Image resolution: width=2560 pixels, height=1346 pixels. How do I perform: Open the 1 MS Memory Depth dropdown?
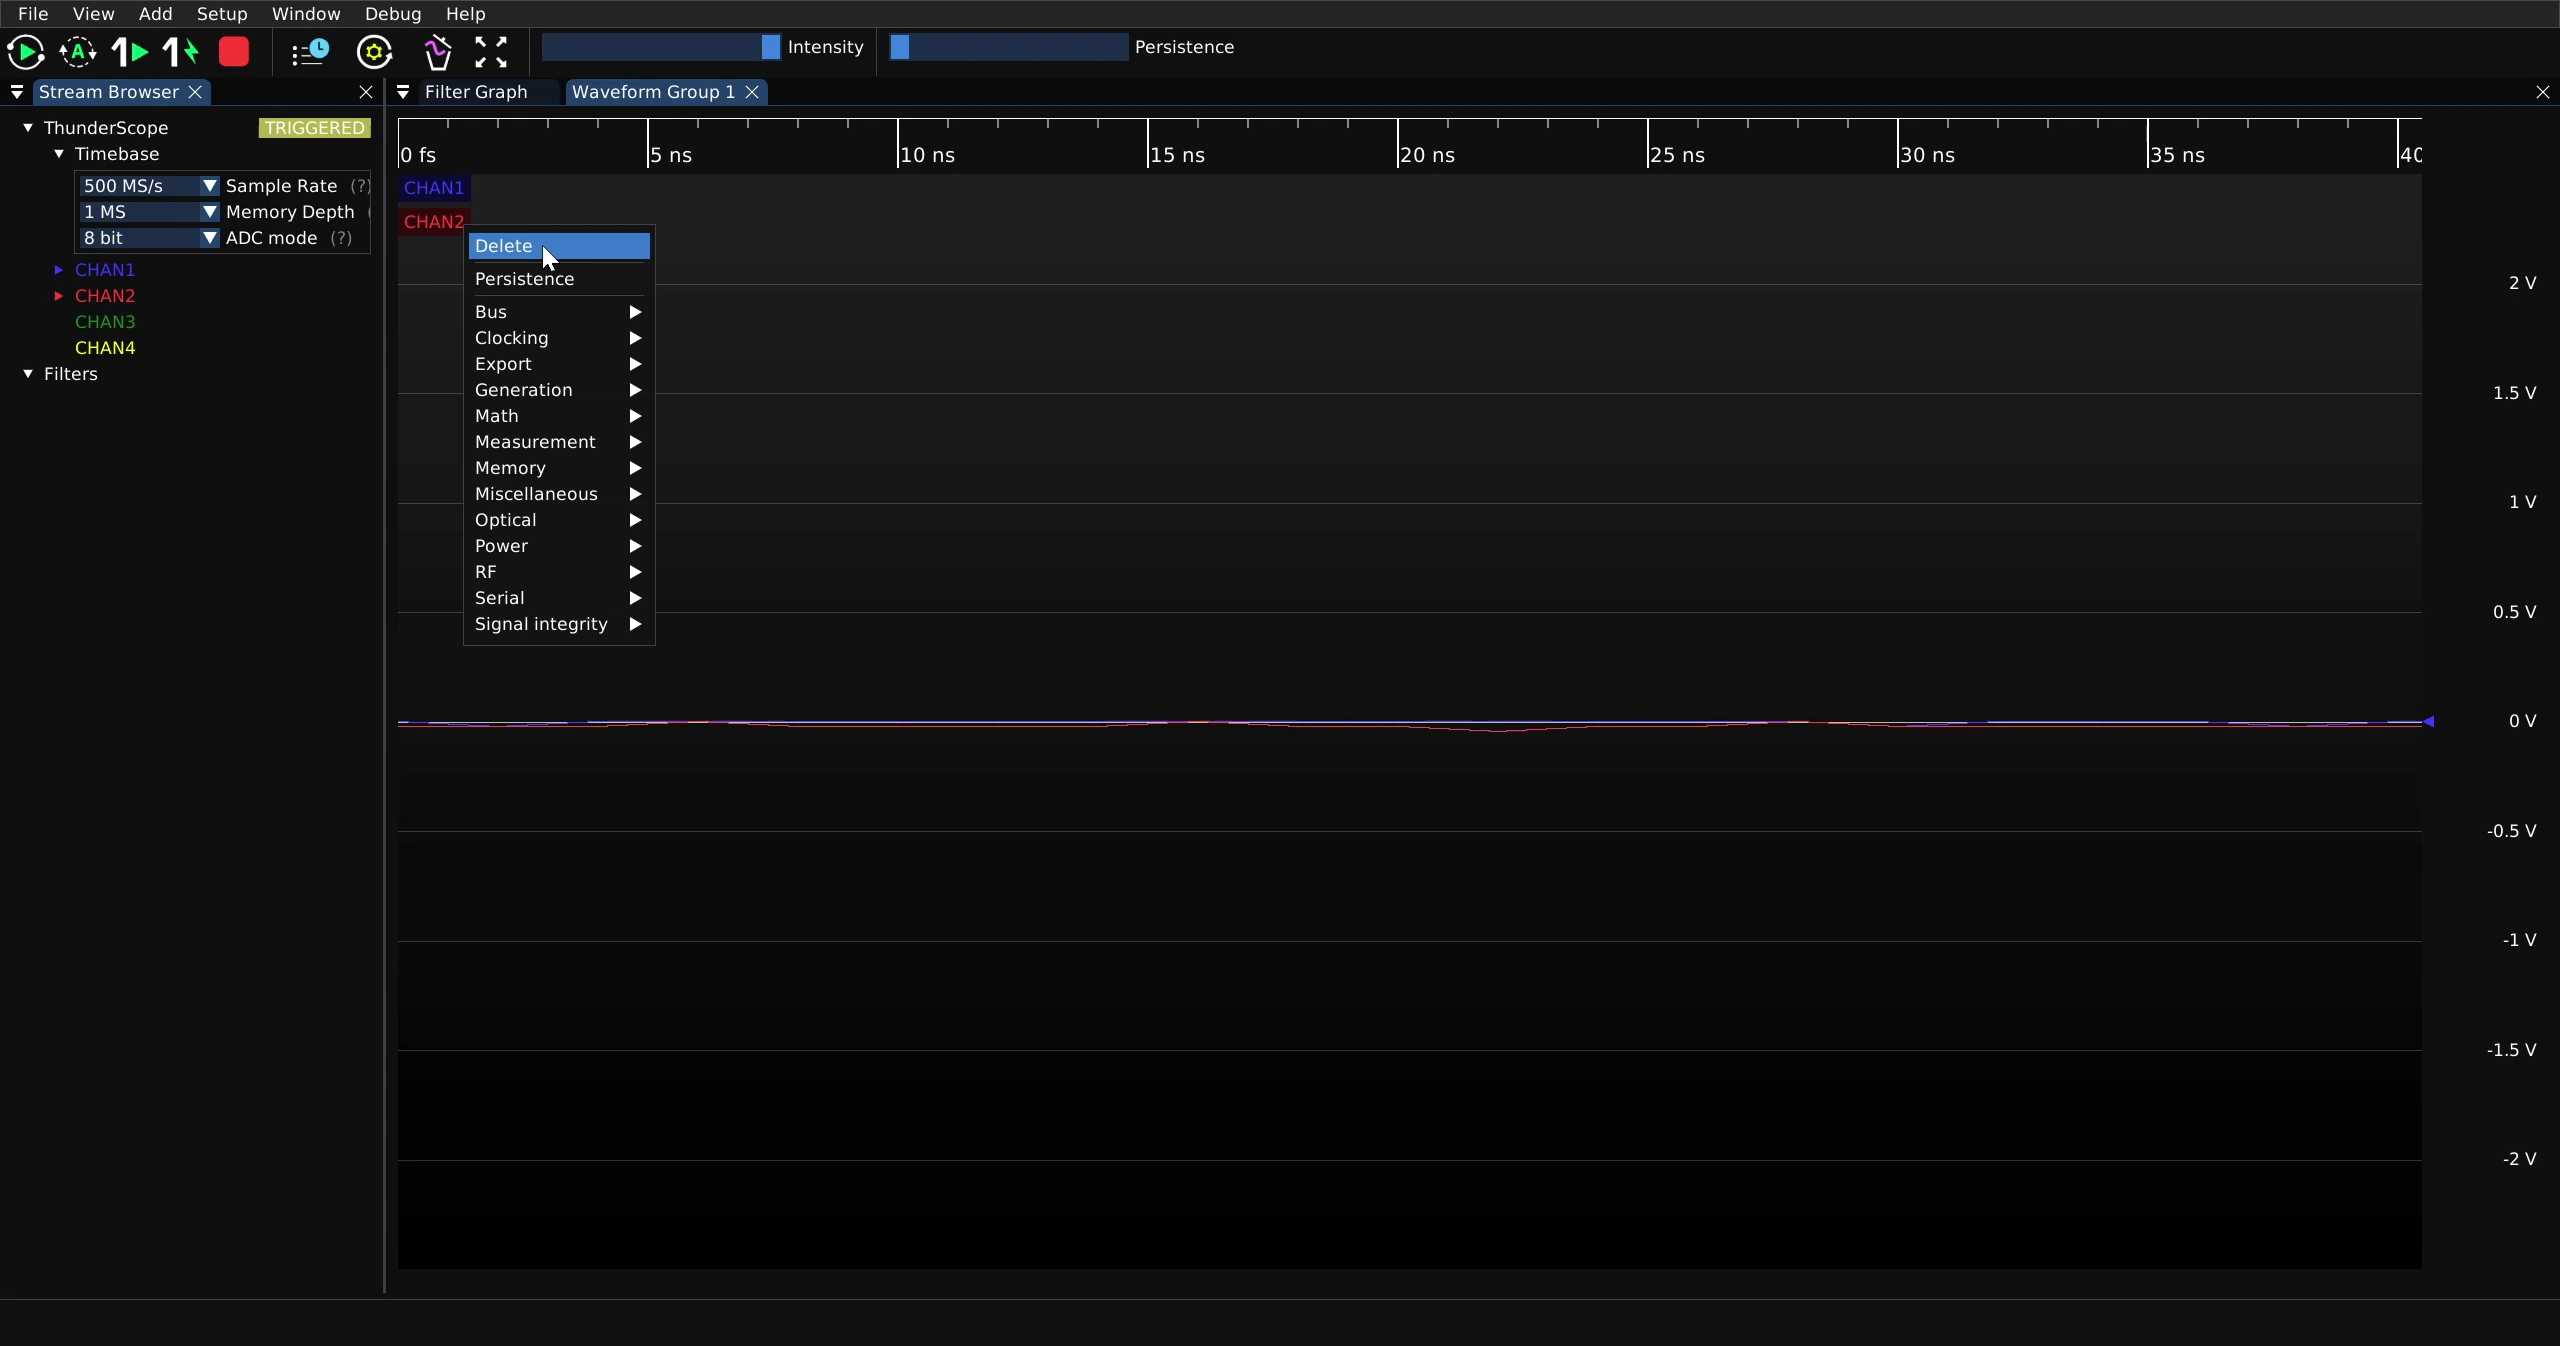pyautogui.click(x=149, y=212)
